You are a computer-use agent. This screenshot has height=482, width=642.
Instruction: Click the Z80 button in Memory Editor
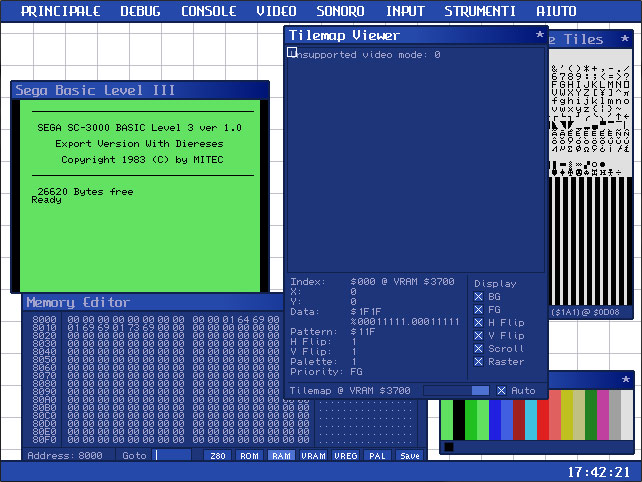point(218,456)
